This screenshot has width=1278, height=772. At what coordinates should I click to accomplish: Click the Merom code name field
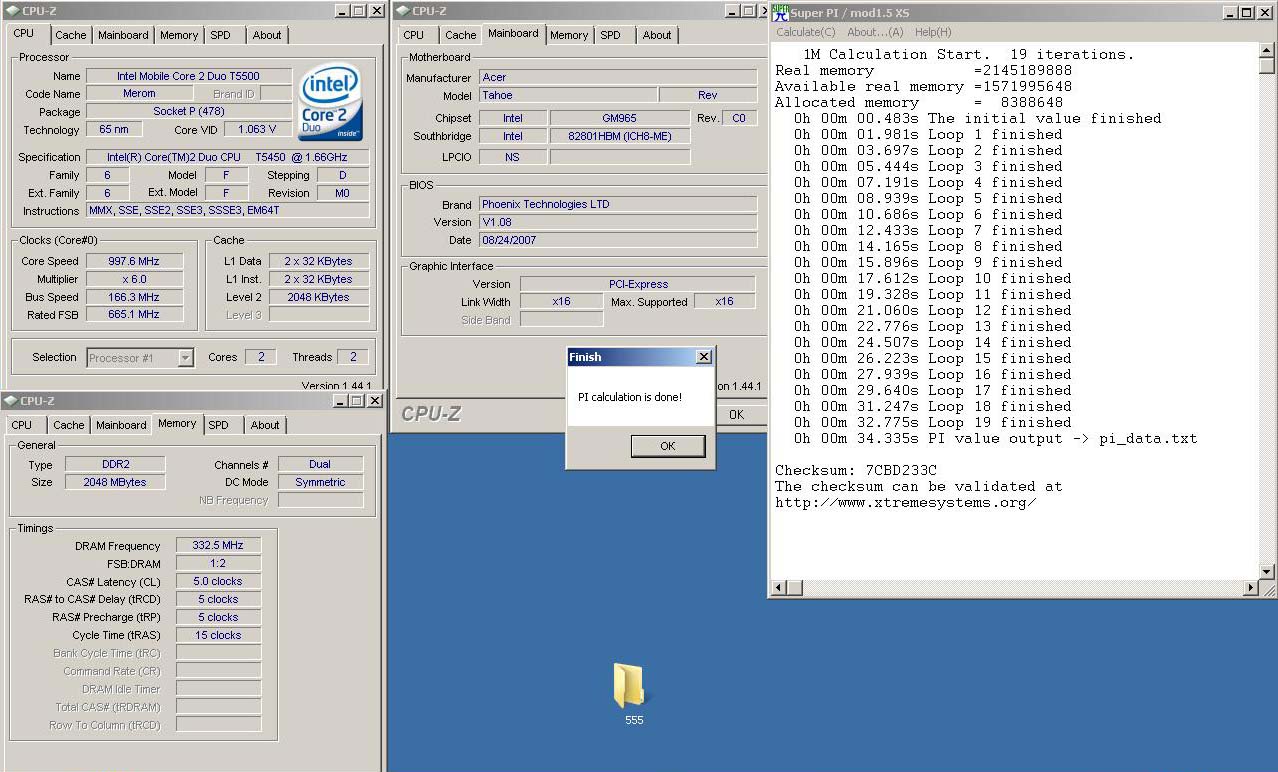pyautogui.click(x=140, y=93)
